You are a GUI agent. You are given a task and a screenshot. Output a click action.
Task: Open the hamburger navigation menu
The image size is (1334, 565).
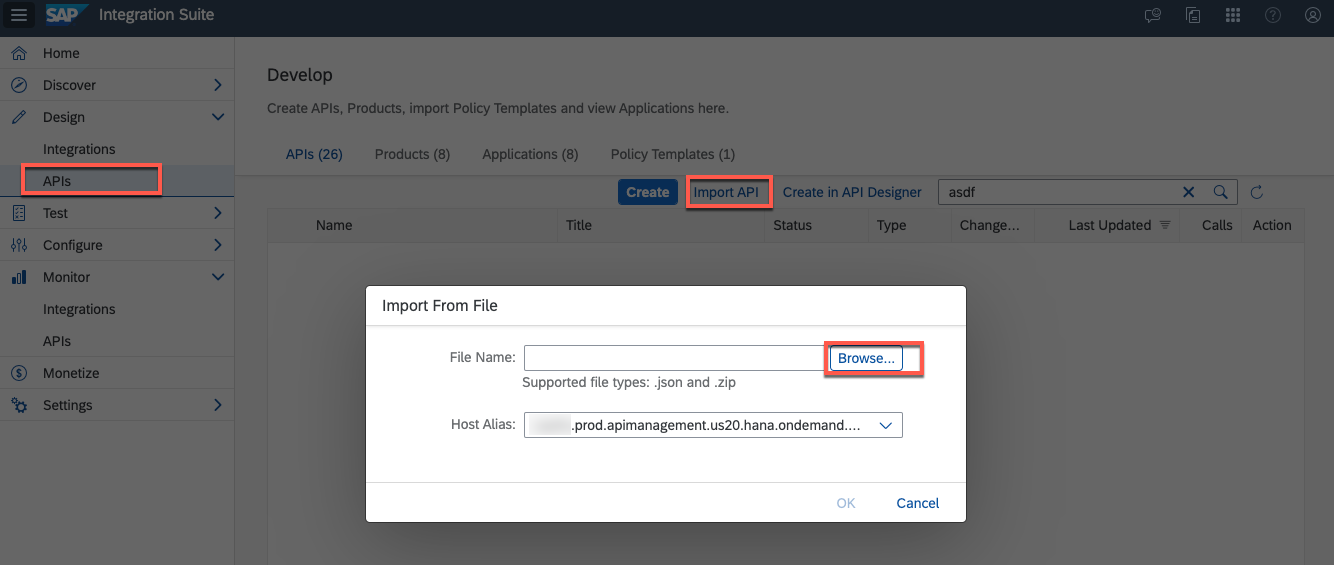click(19, 15)
